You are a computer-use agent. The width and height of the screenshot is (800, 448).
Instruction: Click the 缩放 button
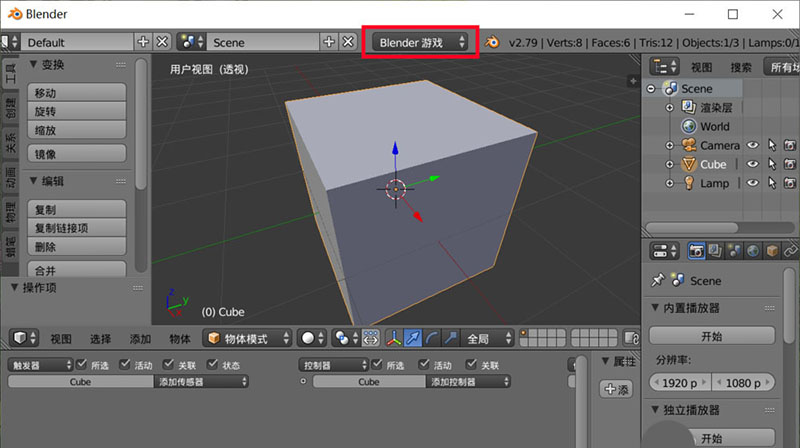tap(77, 130)
